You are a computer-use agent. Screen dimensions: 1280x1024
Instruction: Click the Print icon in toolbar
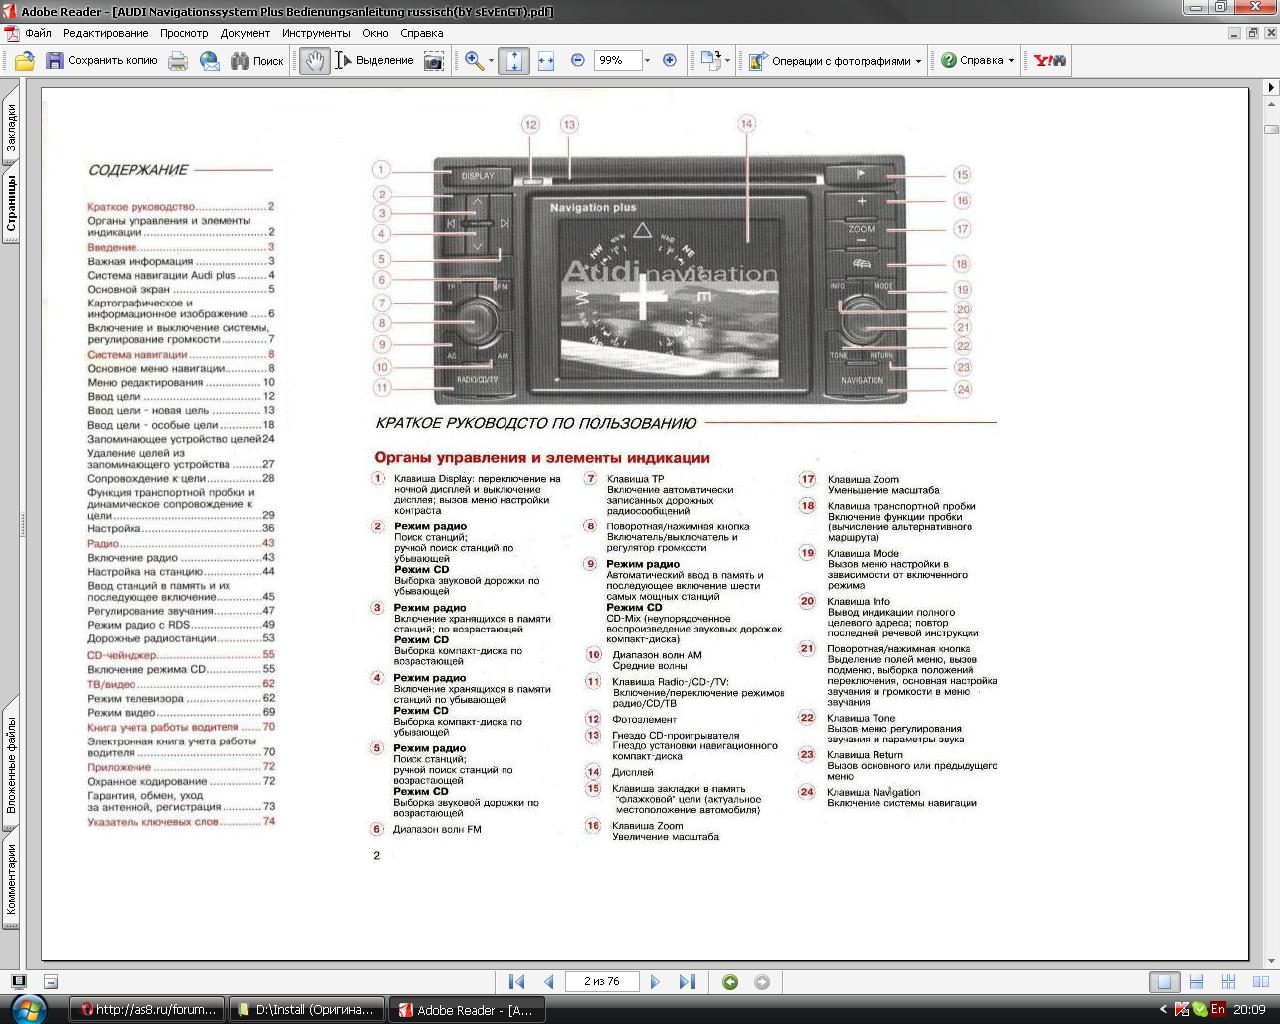[178, 61]
